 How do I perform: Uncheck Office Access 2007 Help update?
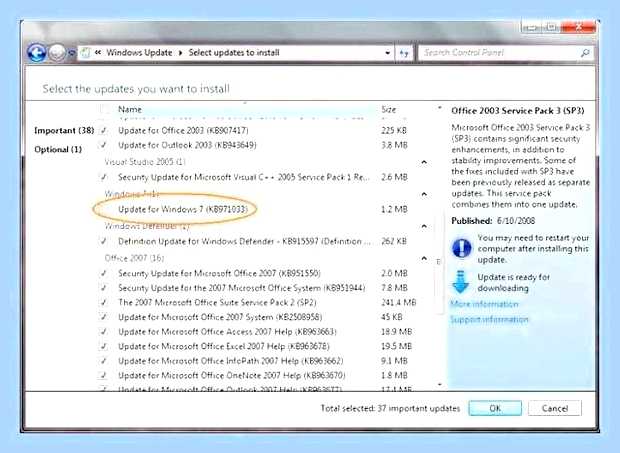click(104, 332)
